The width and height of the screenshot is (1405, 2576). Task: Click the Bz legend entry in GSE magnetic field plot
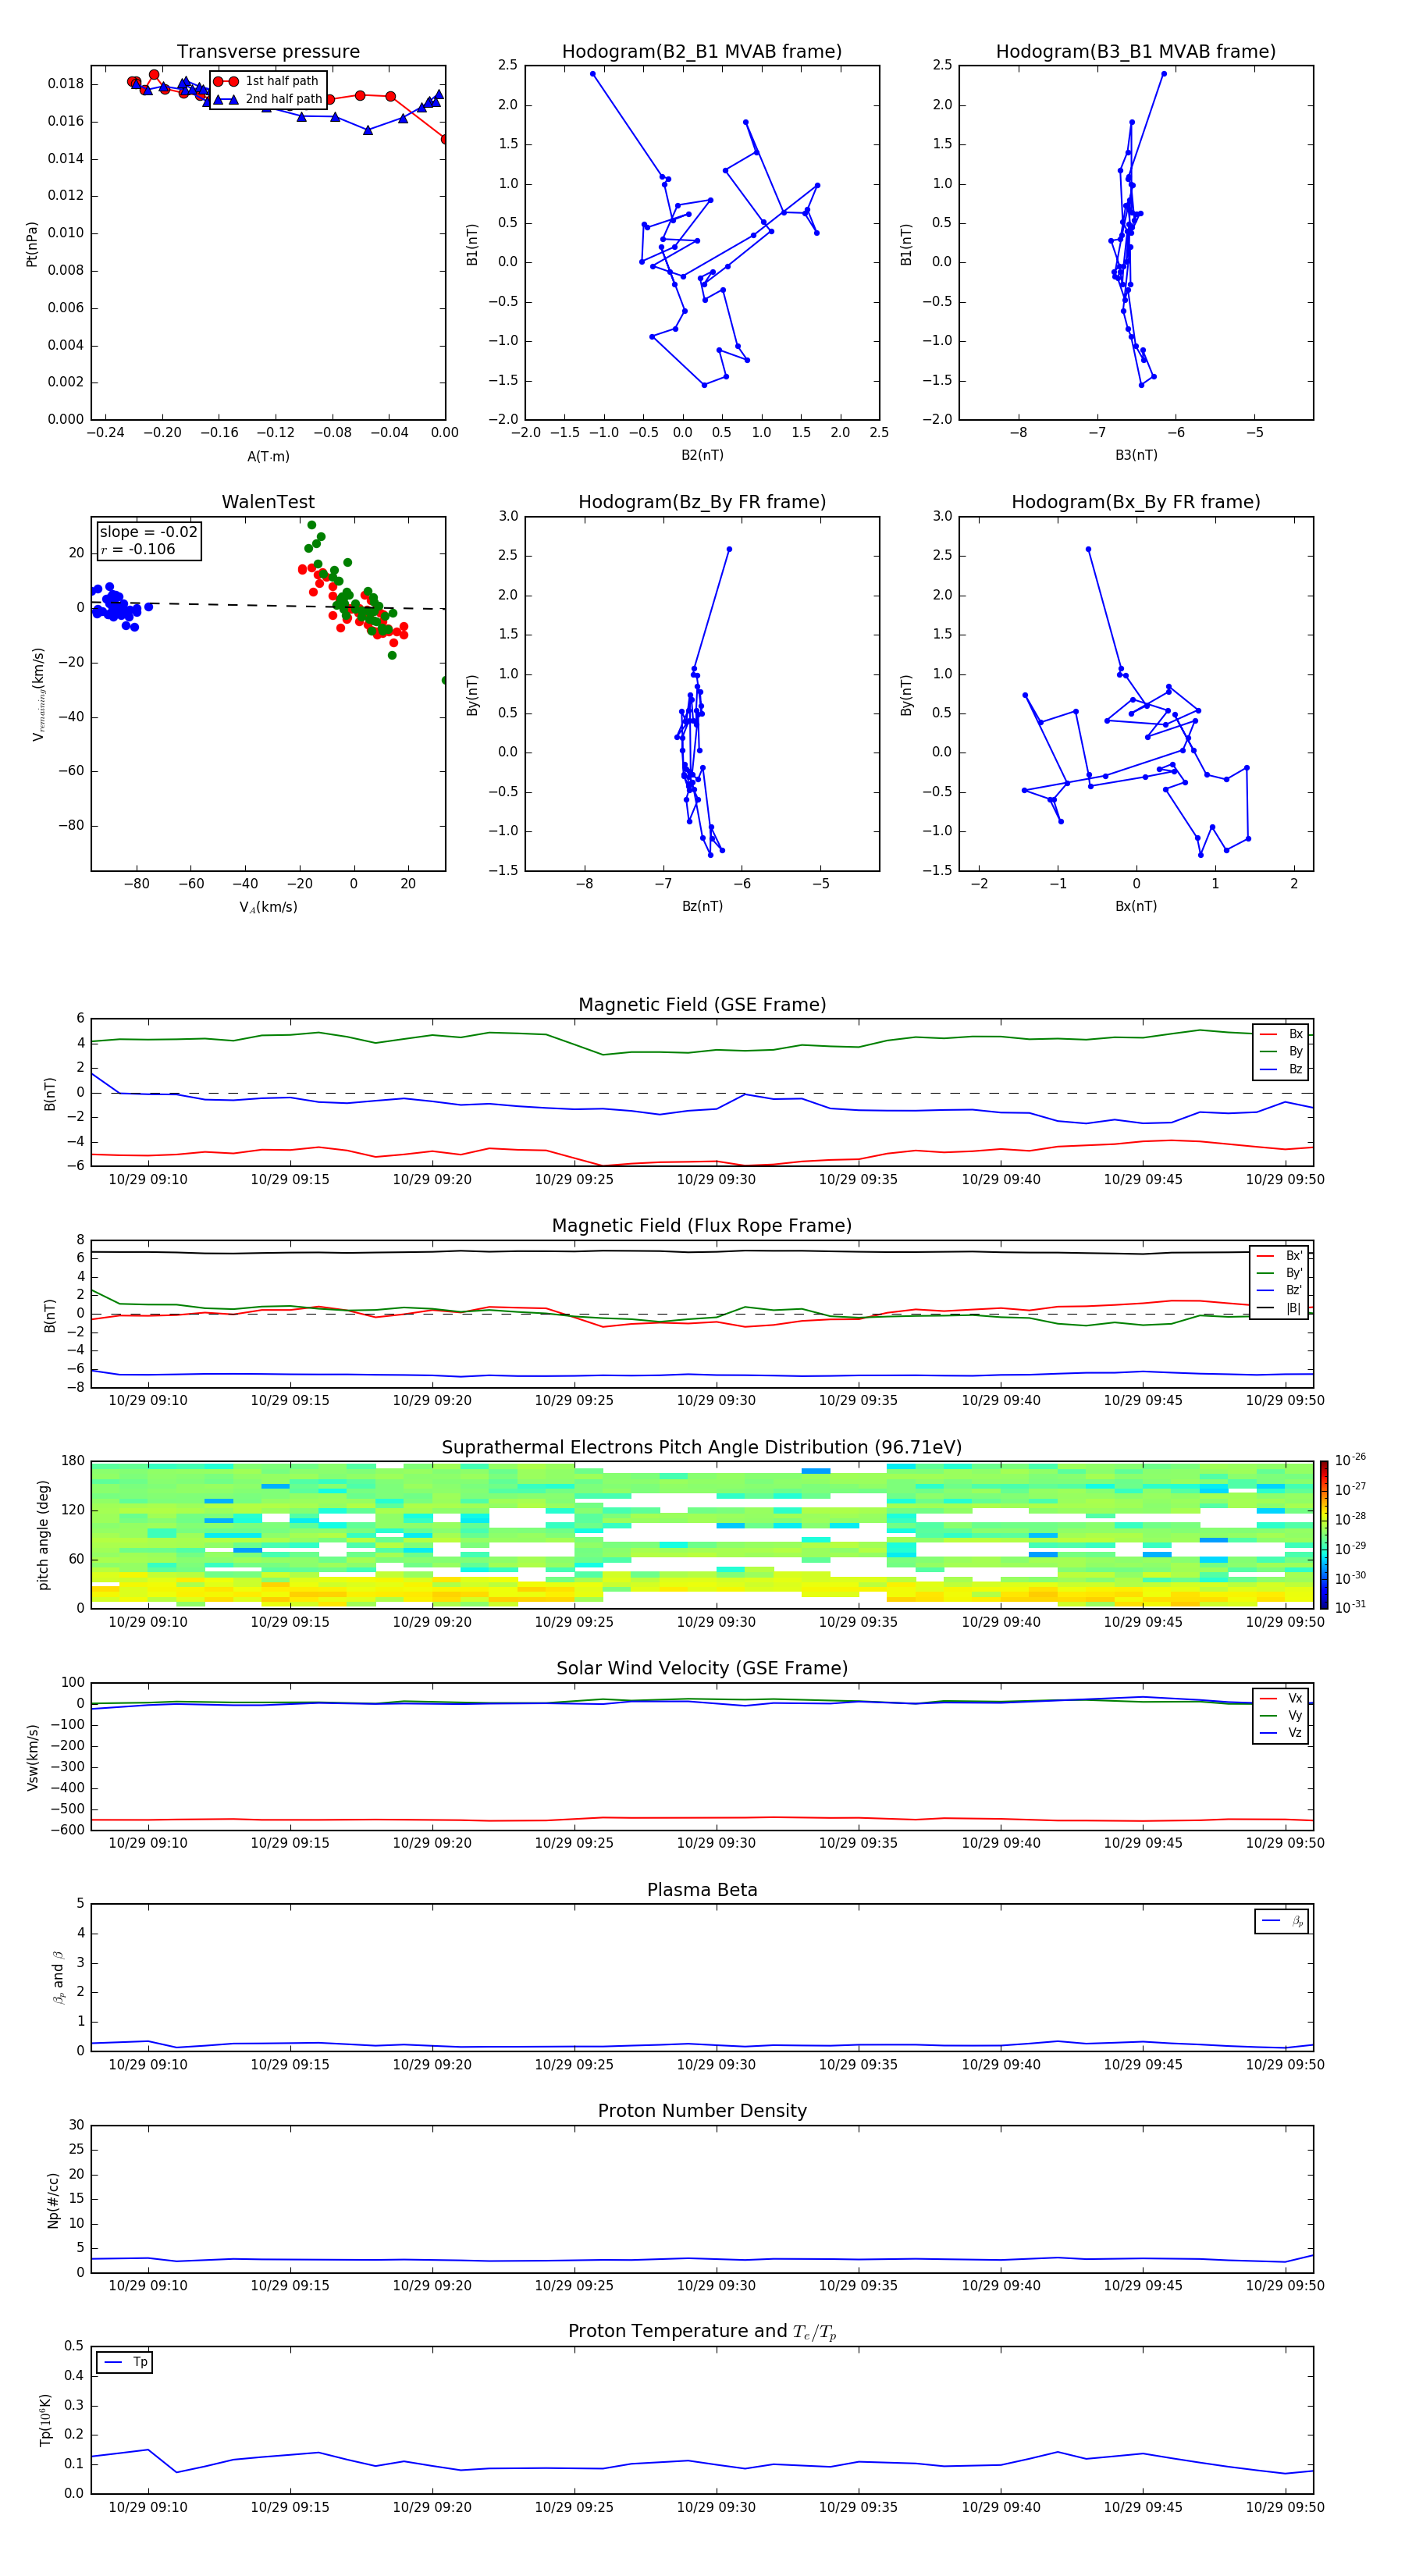[1281, 1069]
